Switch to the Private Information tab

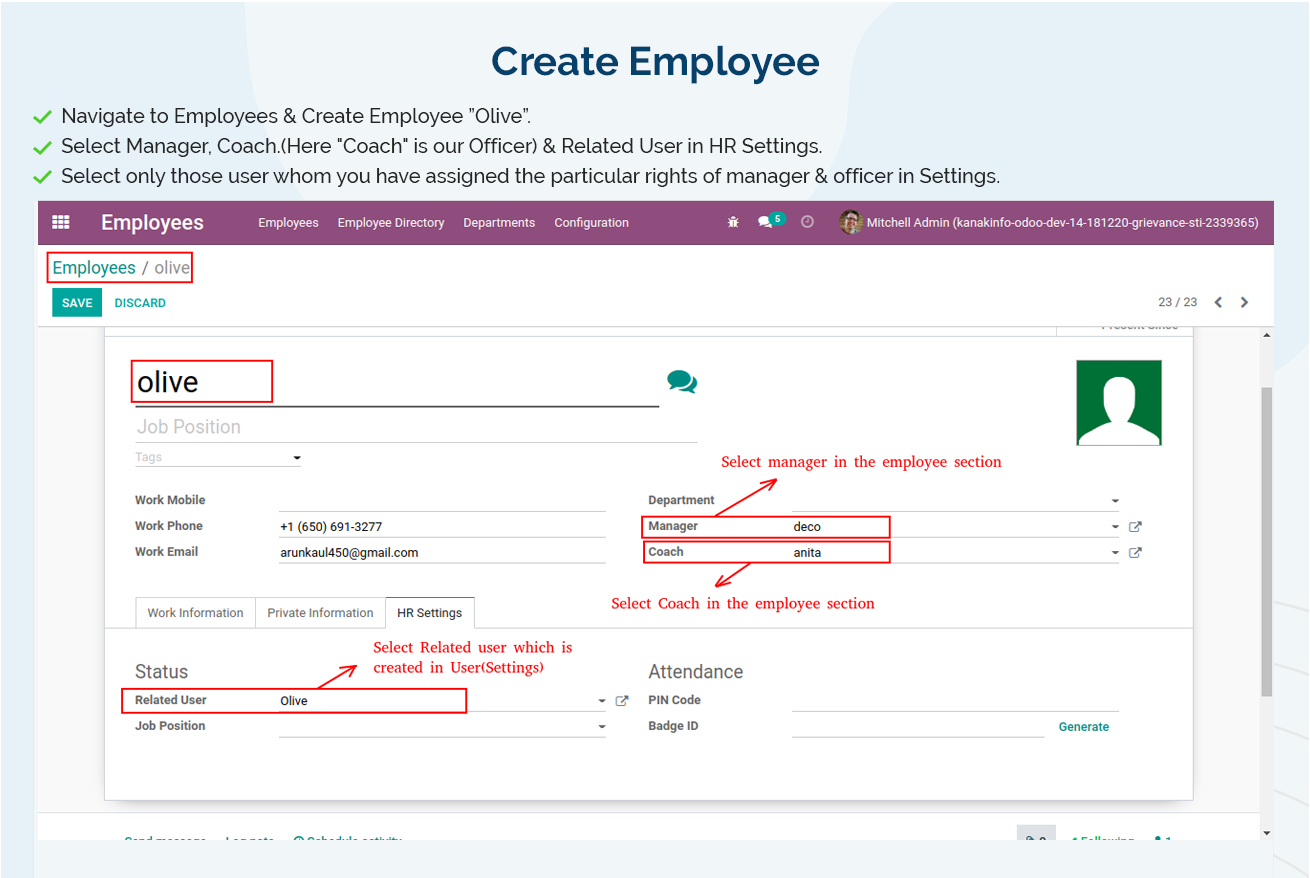[320, 613]
